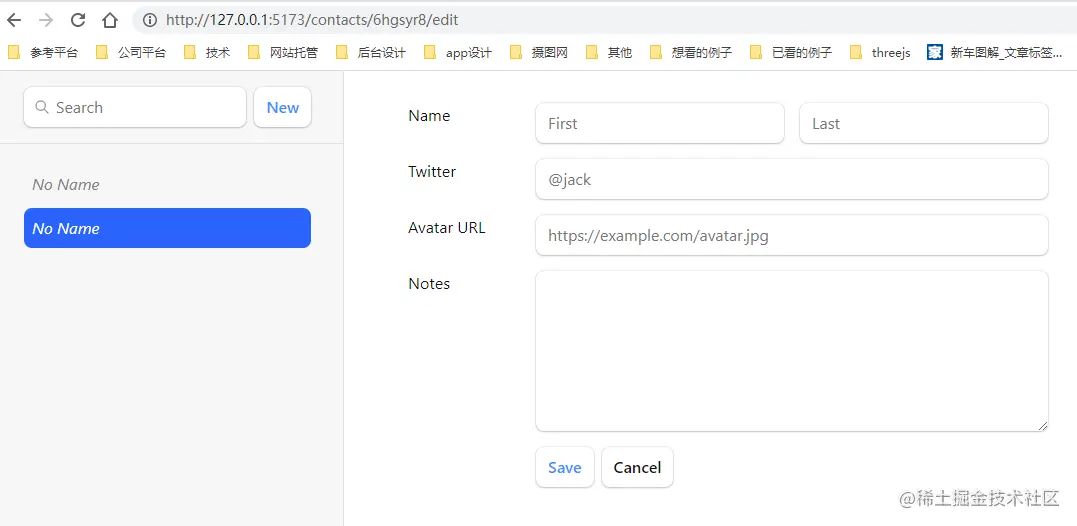
Task: Open the 已看的例子 bookmark folder
Action: 791,52
